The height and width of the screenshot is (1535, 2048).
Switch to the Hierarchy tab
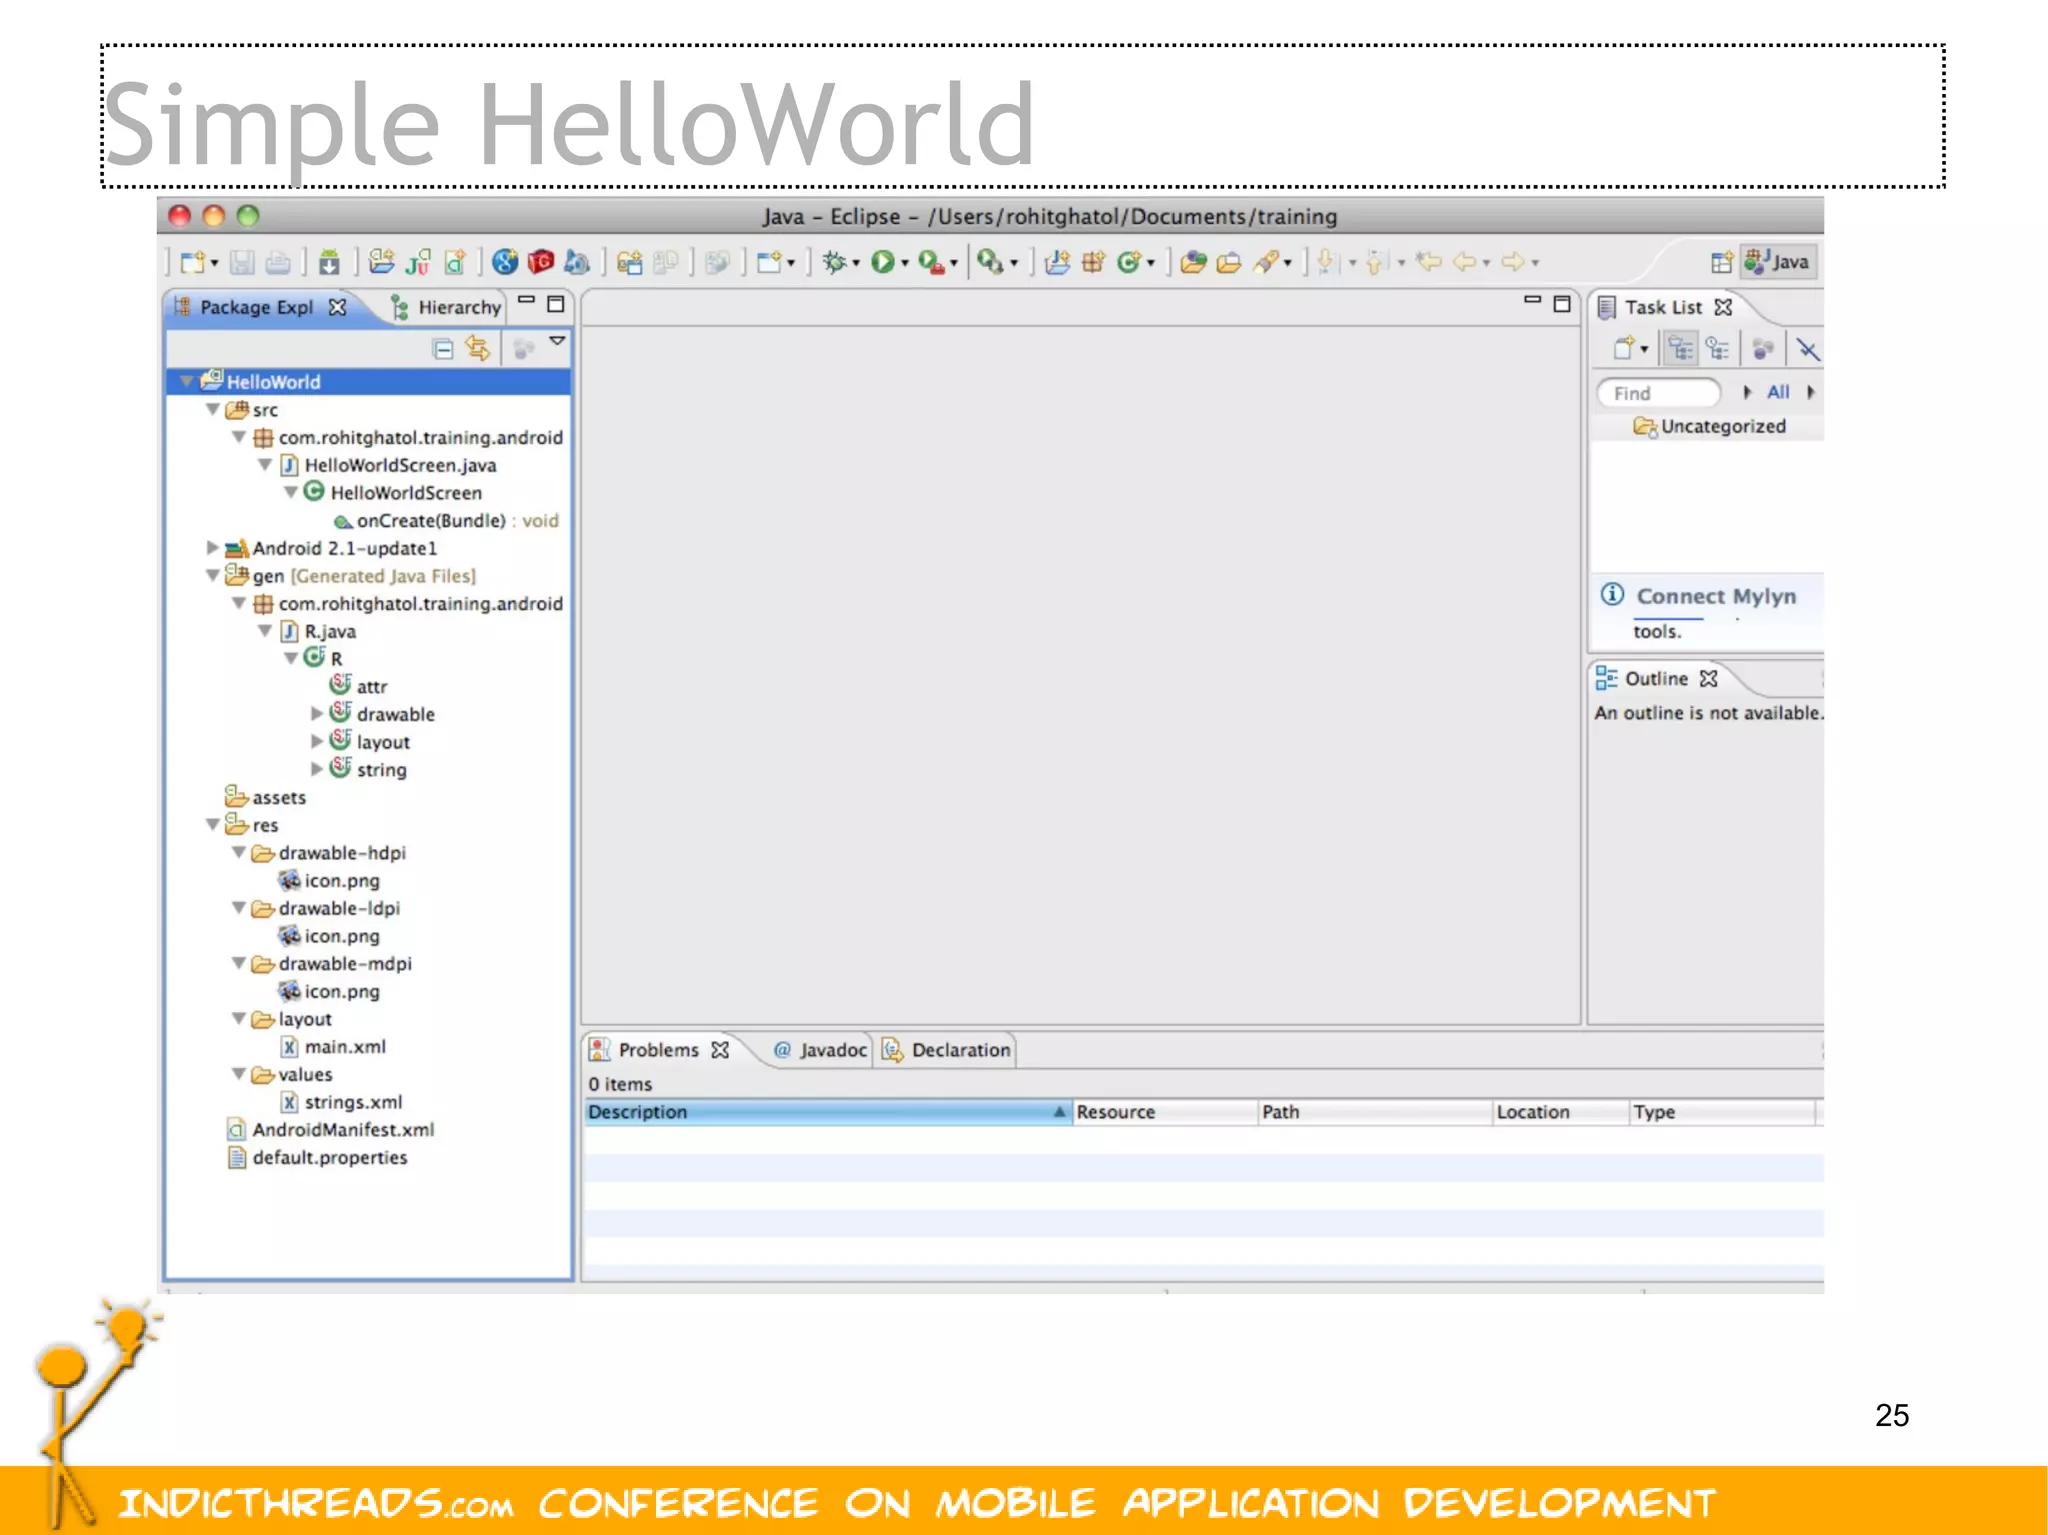(449, 307)
